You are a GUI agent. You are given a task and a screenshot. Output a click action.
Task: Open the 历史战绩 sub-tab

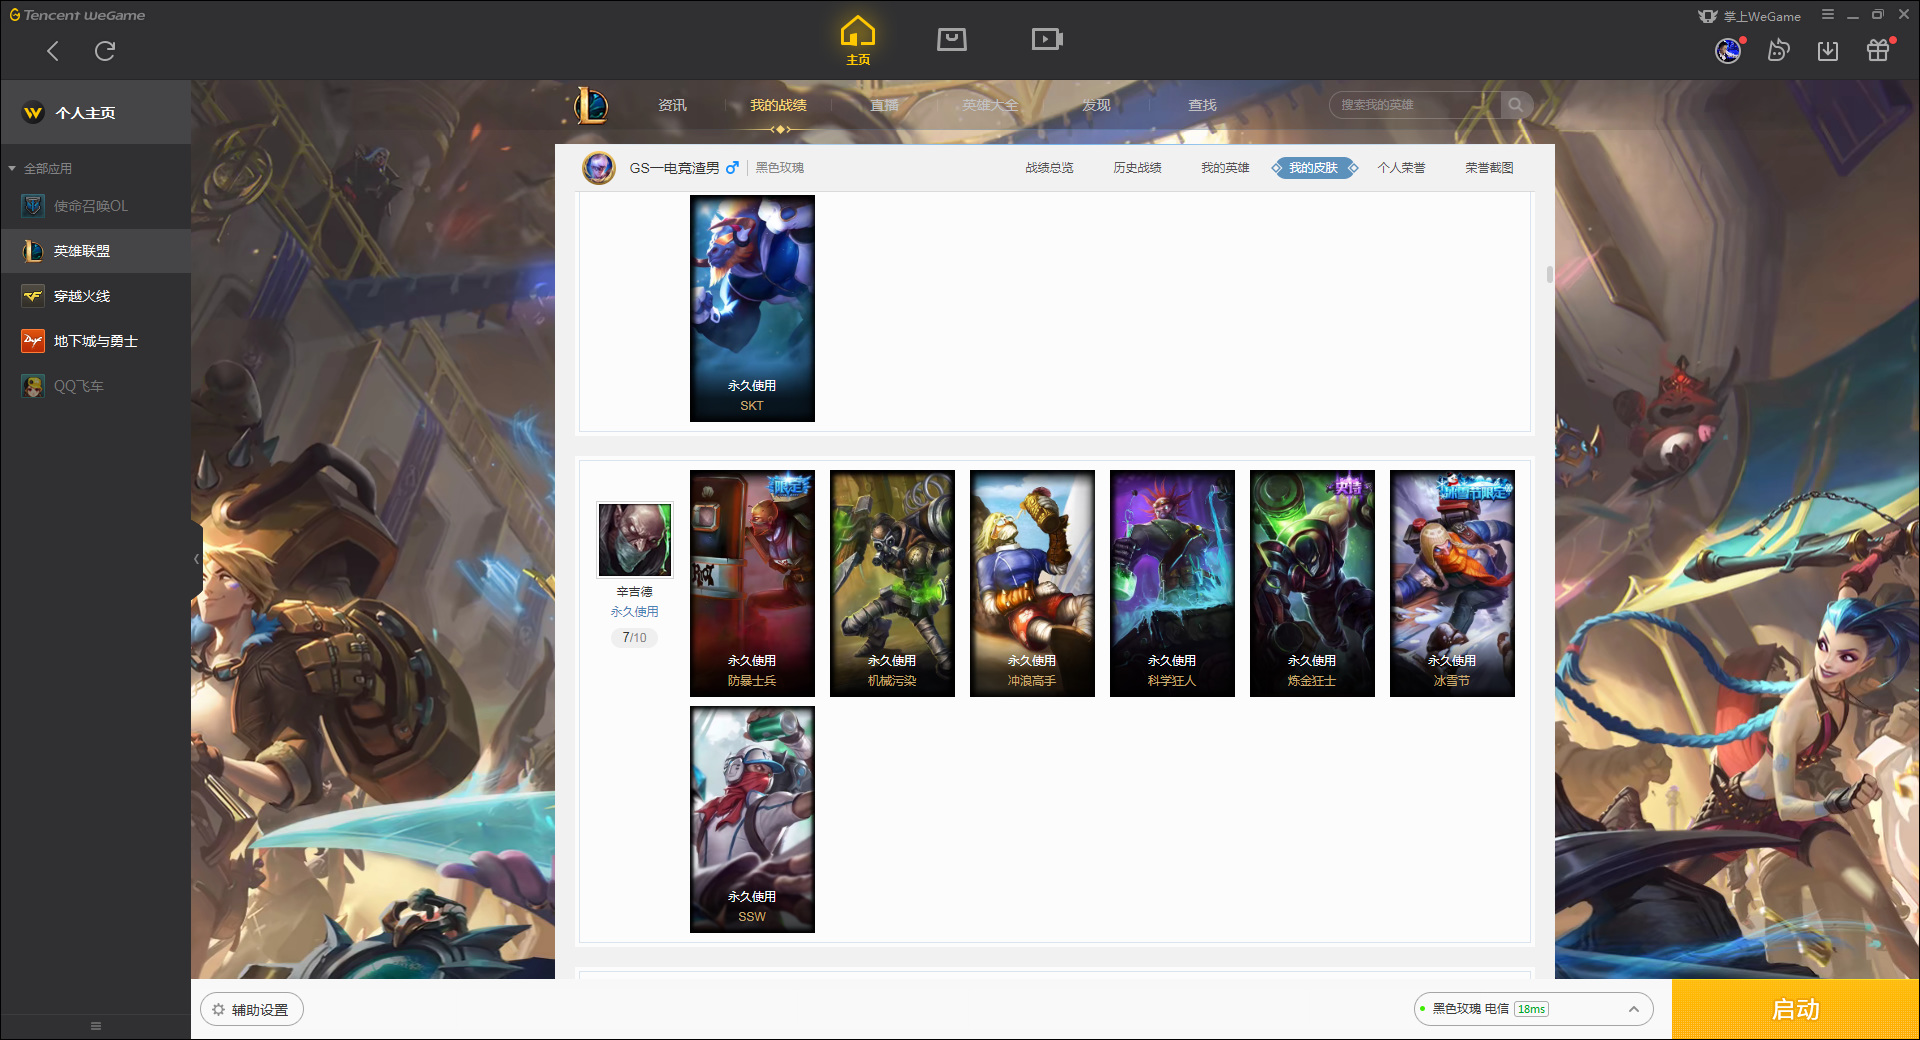(x=1137, y=168)
